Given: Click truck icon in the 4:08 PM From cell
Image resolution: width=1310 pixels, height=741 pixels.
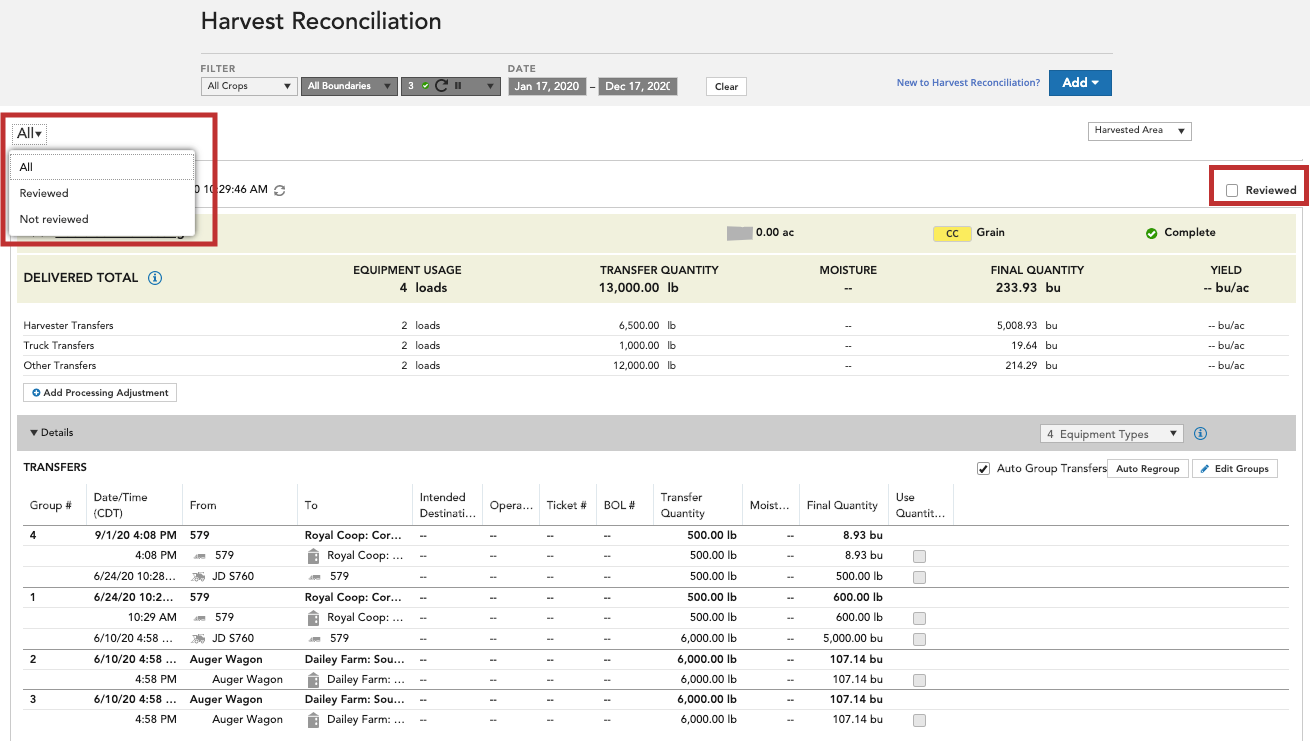Looking at the screenshot, I should tap(200, 555).
